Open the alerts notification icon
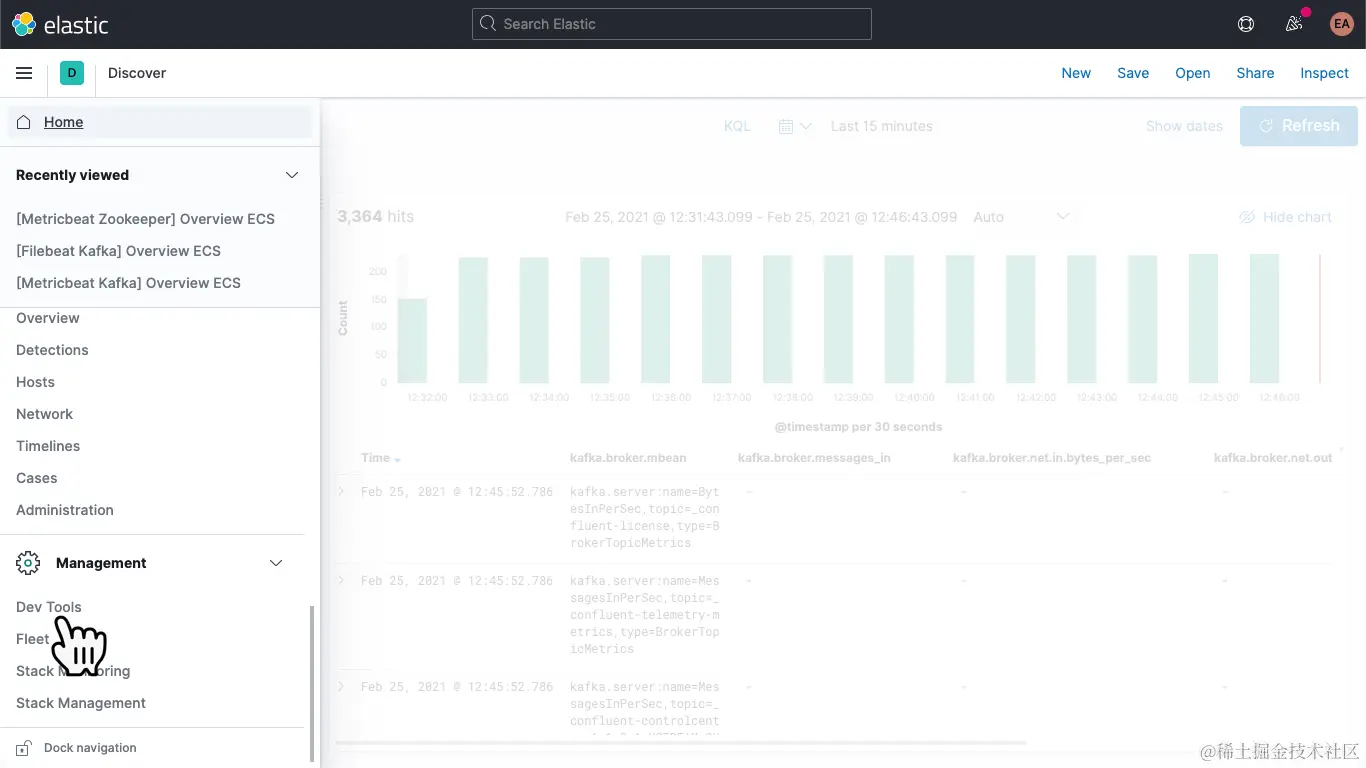Image resolution: width=1366 pixels, height=768 pixels. click(x=1293, y=24)
